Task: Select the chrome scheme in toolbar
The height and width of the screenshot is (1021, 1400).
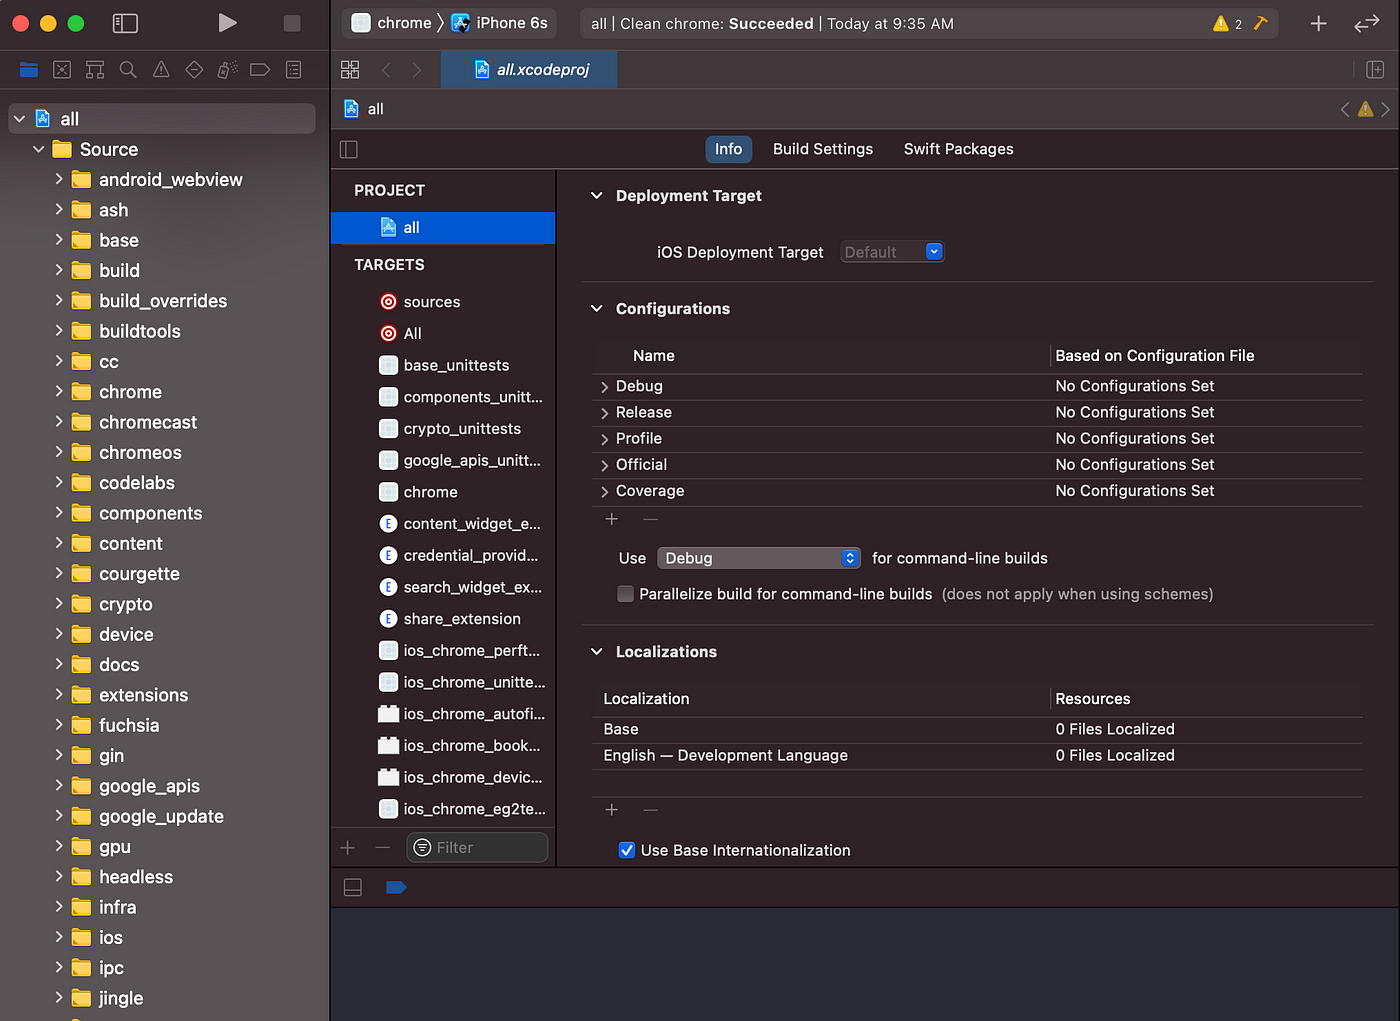Action: tap(392, 23)
